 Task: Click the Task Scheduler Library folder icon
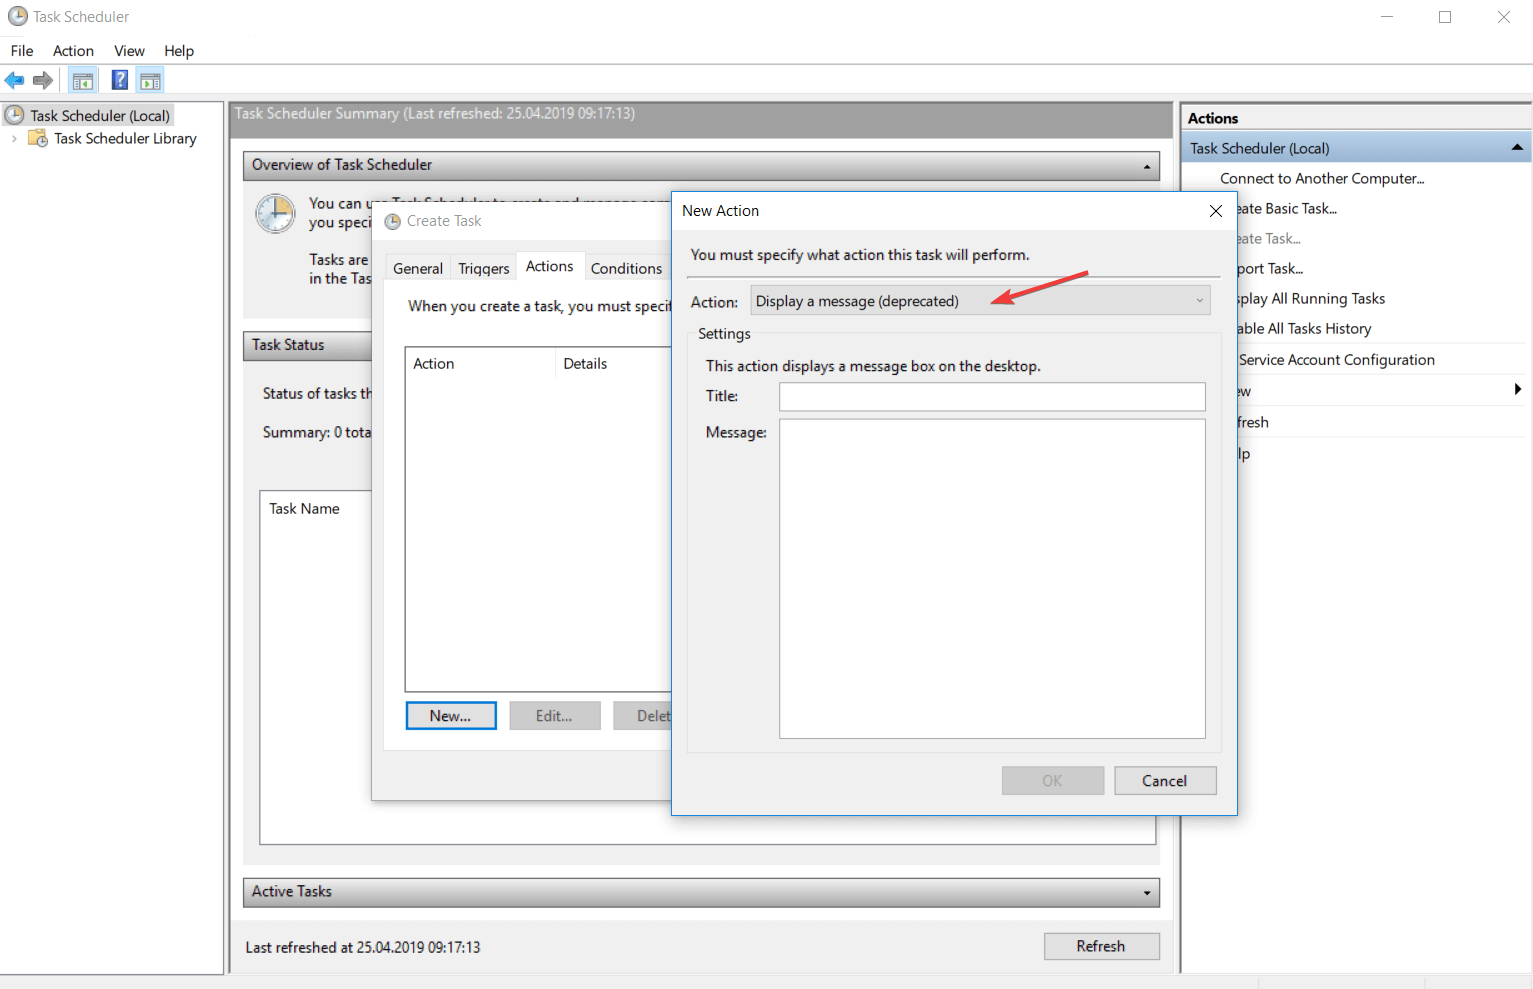37,138
